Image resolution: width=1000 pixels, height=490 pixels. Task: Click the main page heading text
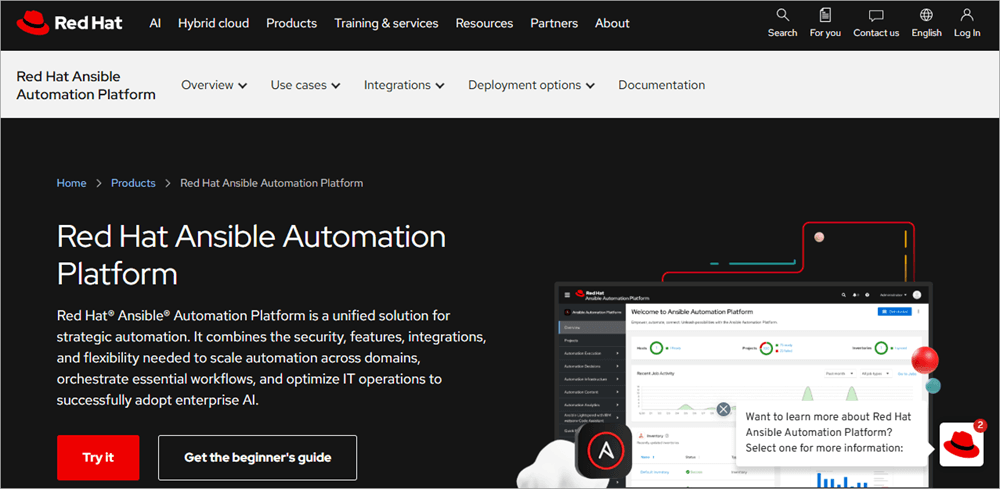[251, 255]
